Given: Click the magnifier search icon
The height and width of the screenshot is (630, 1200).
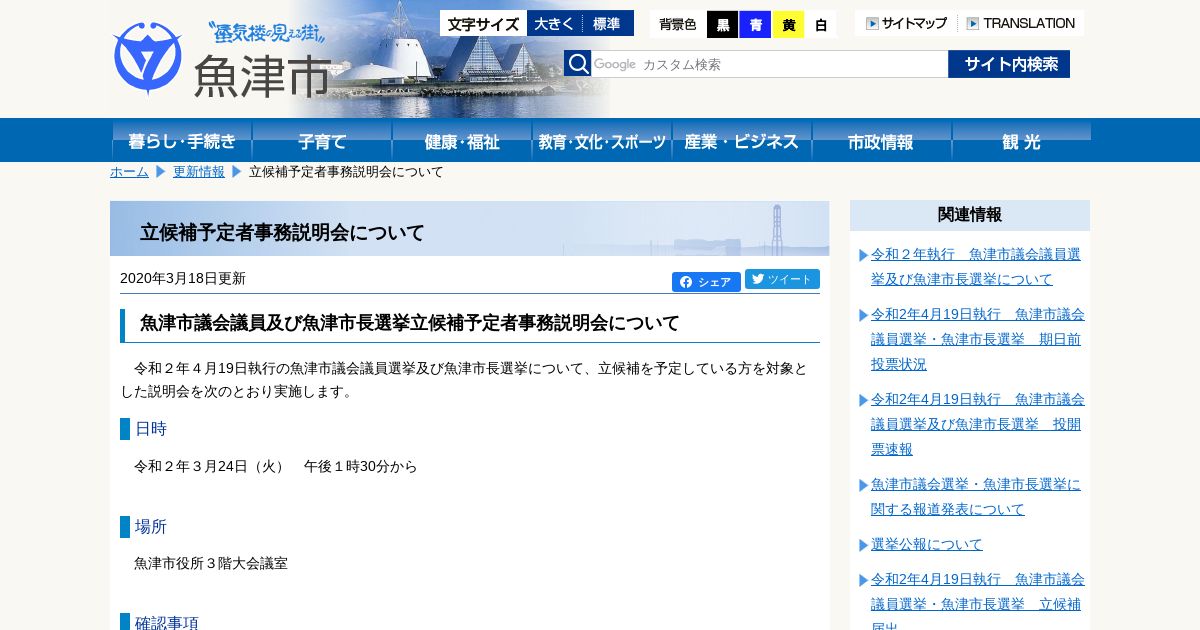Looking at the screenshot, I should tap(578, 64).
